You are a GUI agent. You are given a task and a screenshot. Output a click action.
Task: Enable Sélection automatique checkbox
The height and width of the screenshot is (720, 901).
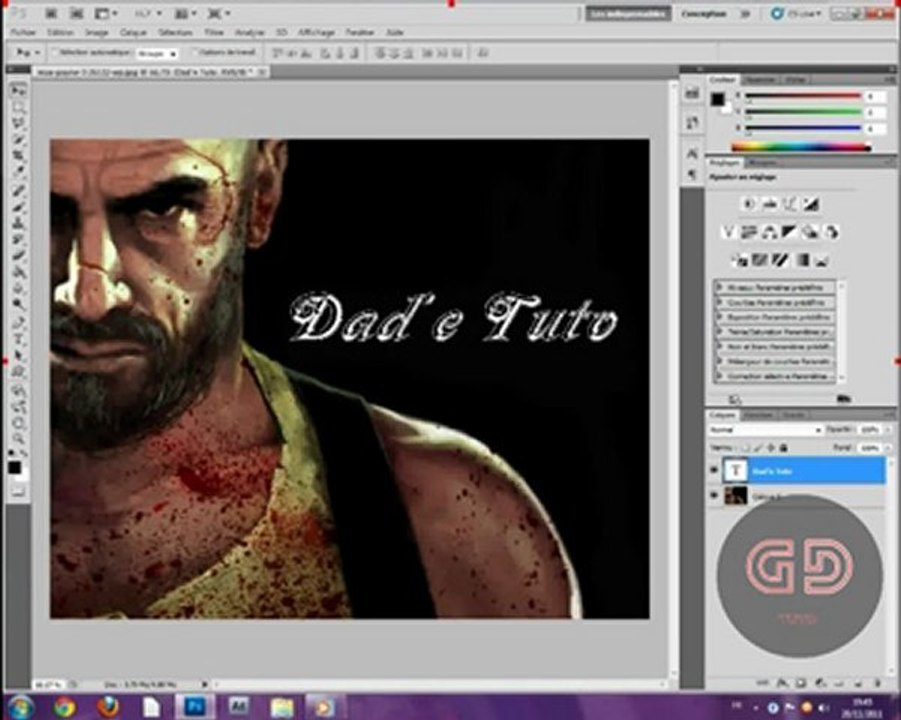tap(56, 52)
